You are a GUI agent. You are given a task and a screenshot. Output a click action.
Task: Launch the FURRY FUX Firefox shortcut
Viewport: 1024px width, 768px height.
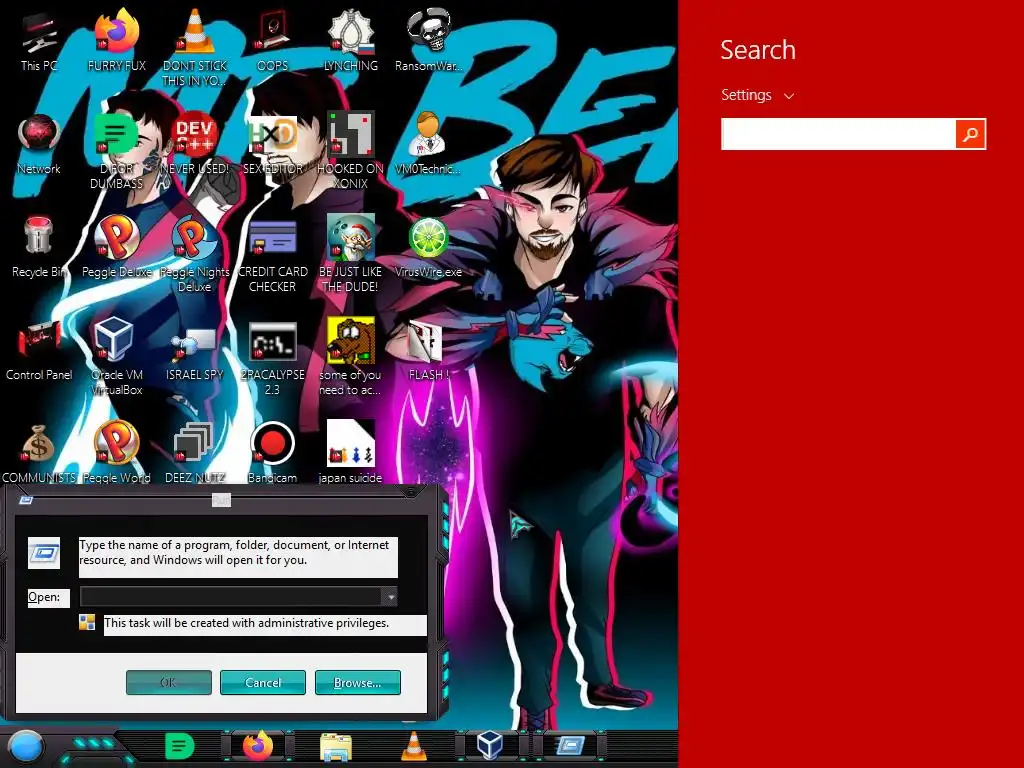(116, 40)
